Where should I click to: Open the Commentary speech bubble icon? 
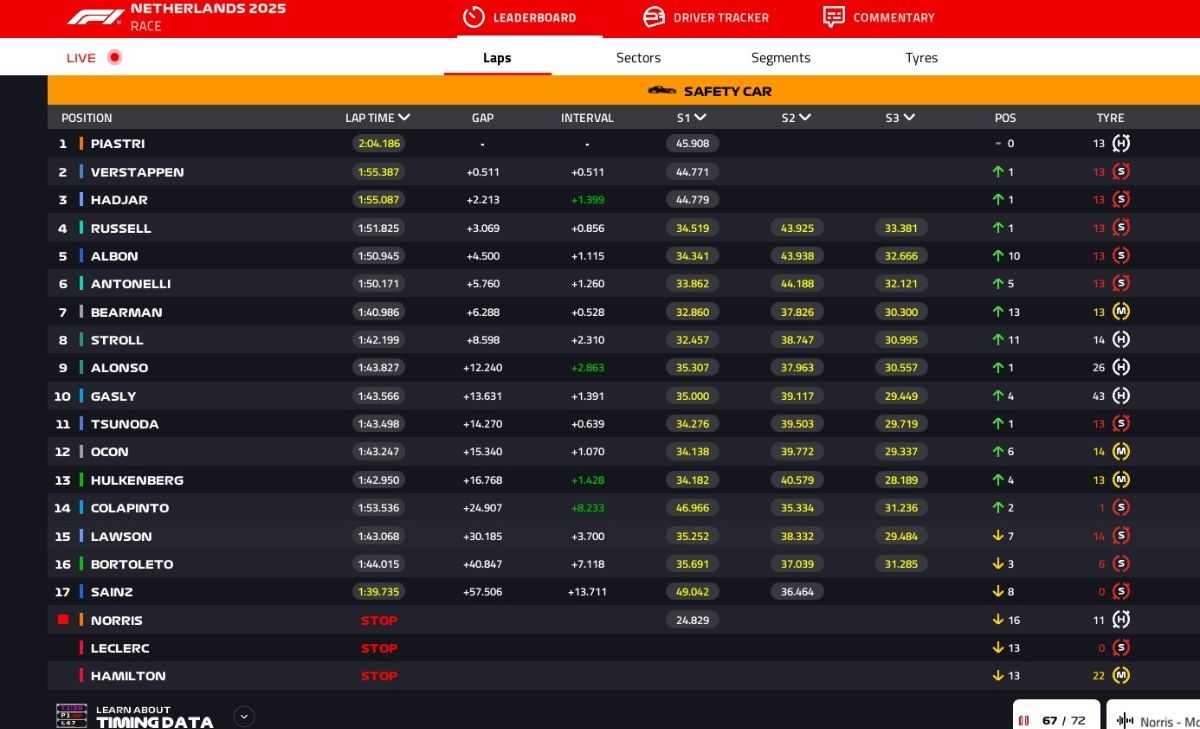(x=833, y=17)
